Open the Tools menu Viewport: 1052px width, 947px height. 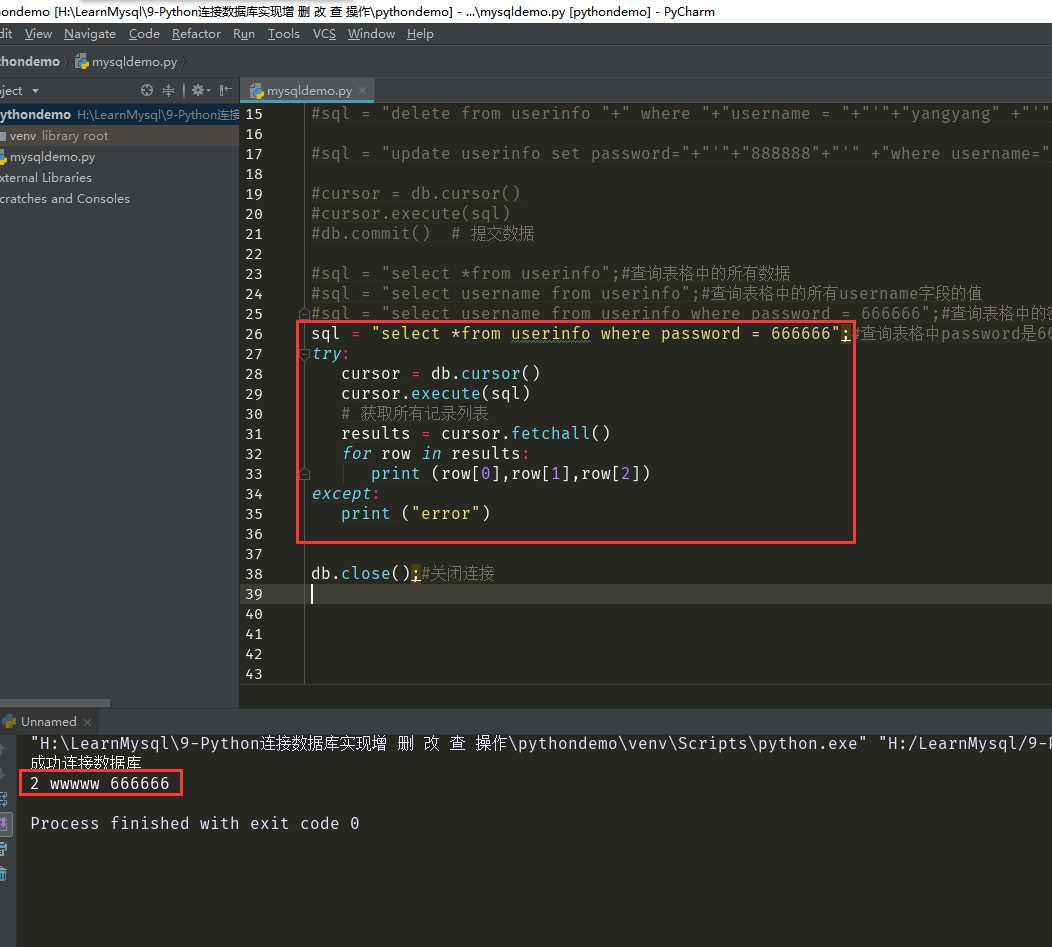point(284,34)
